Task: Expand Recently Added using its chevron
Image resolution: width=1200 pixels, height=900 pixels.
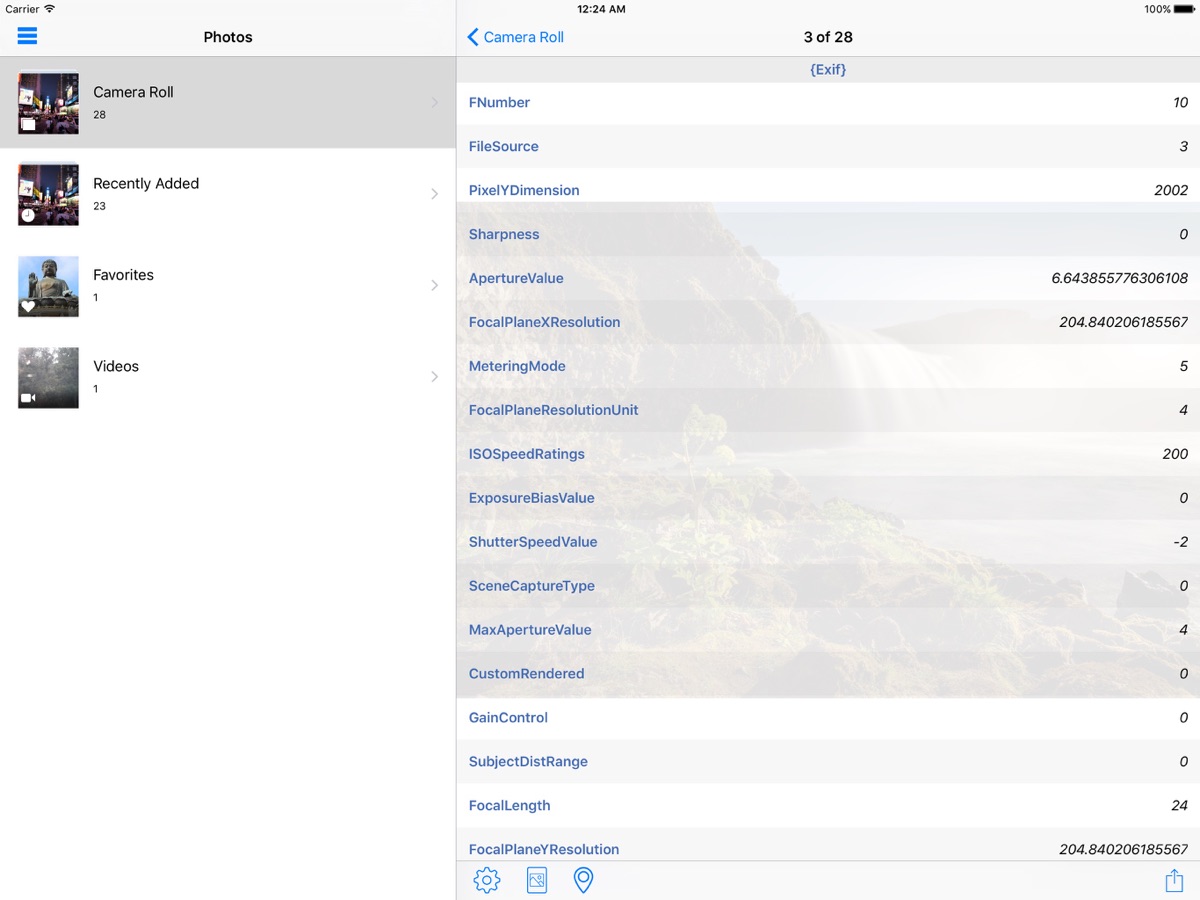Action: coord(434,194)
